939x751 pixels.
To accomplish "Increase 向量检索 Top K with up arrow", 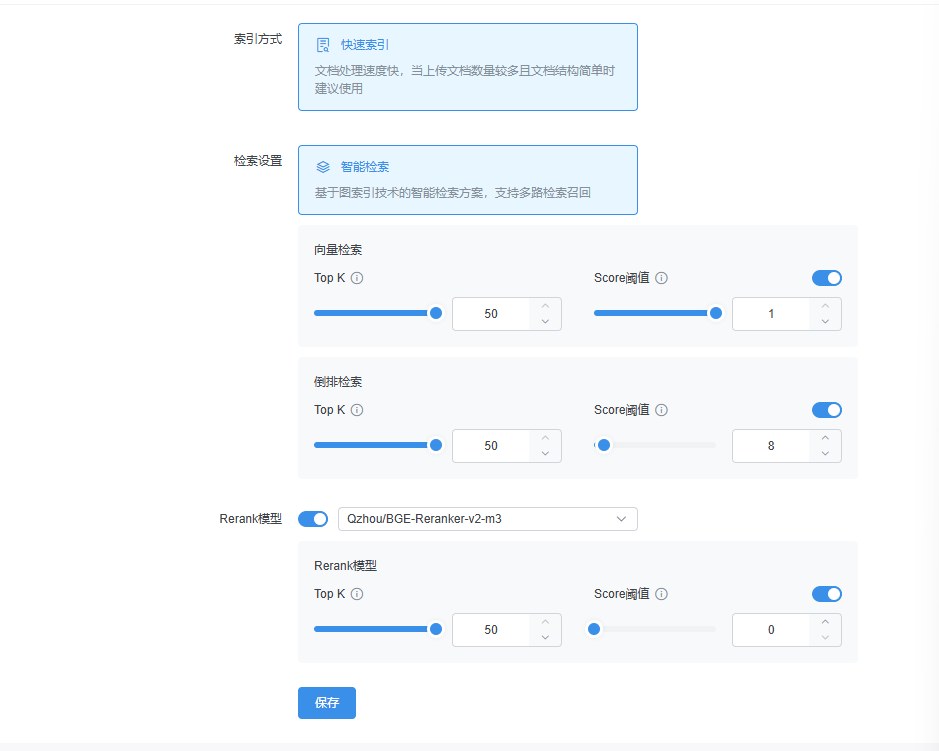I will [545, 306].
